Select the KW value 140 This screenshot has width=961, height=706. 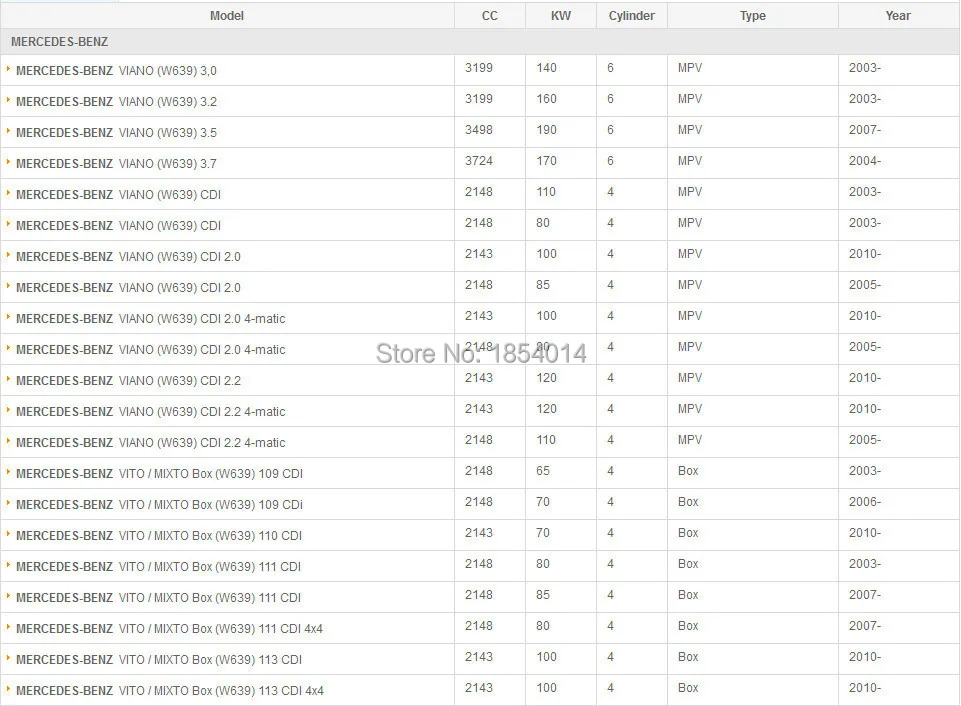[x=547, y=68]
